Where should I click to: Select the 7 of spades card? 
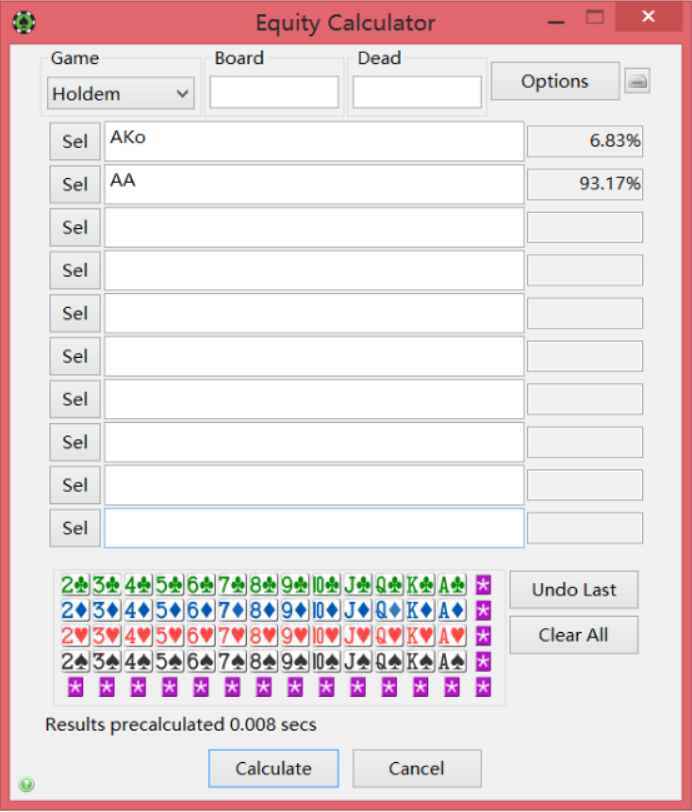pos(232,661)
